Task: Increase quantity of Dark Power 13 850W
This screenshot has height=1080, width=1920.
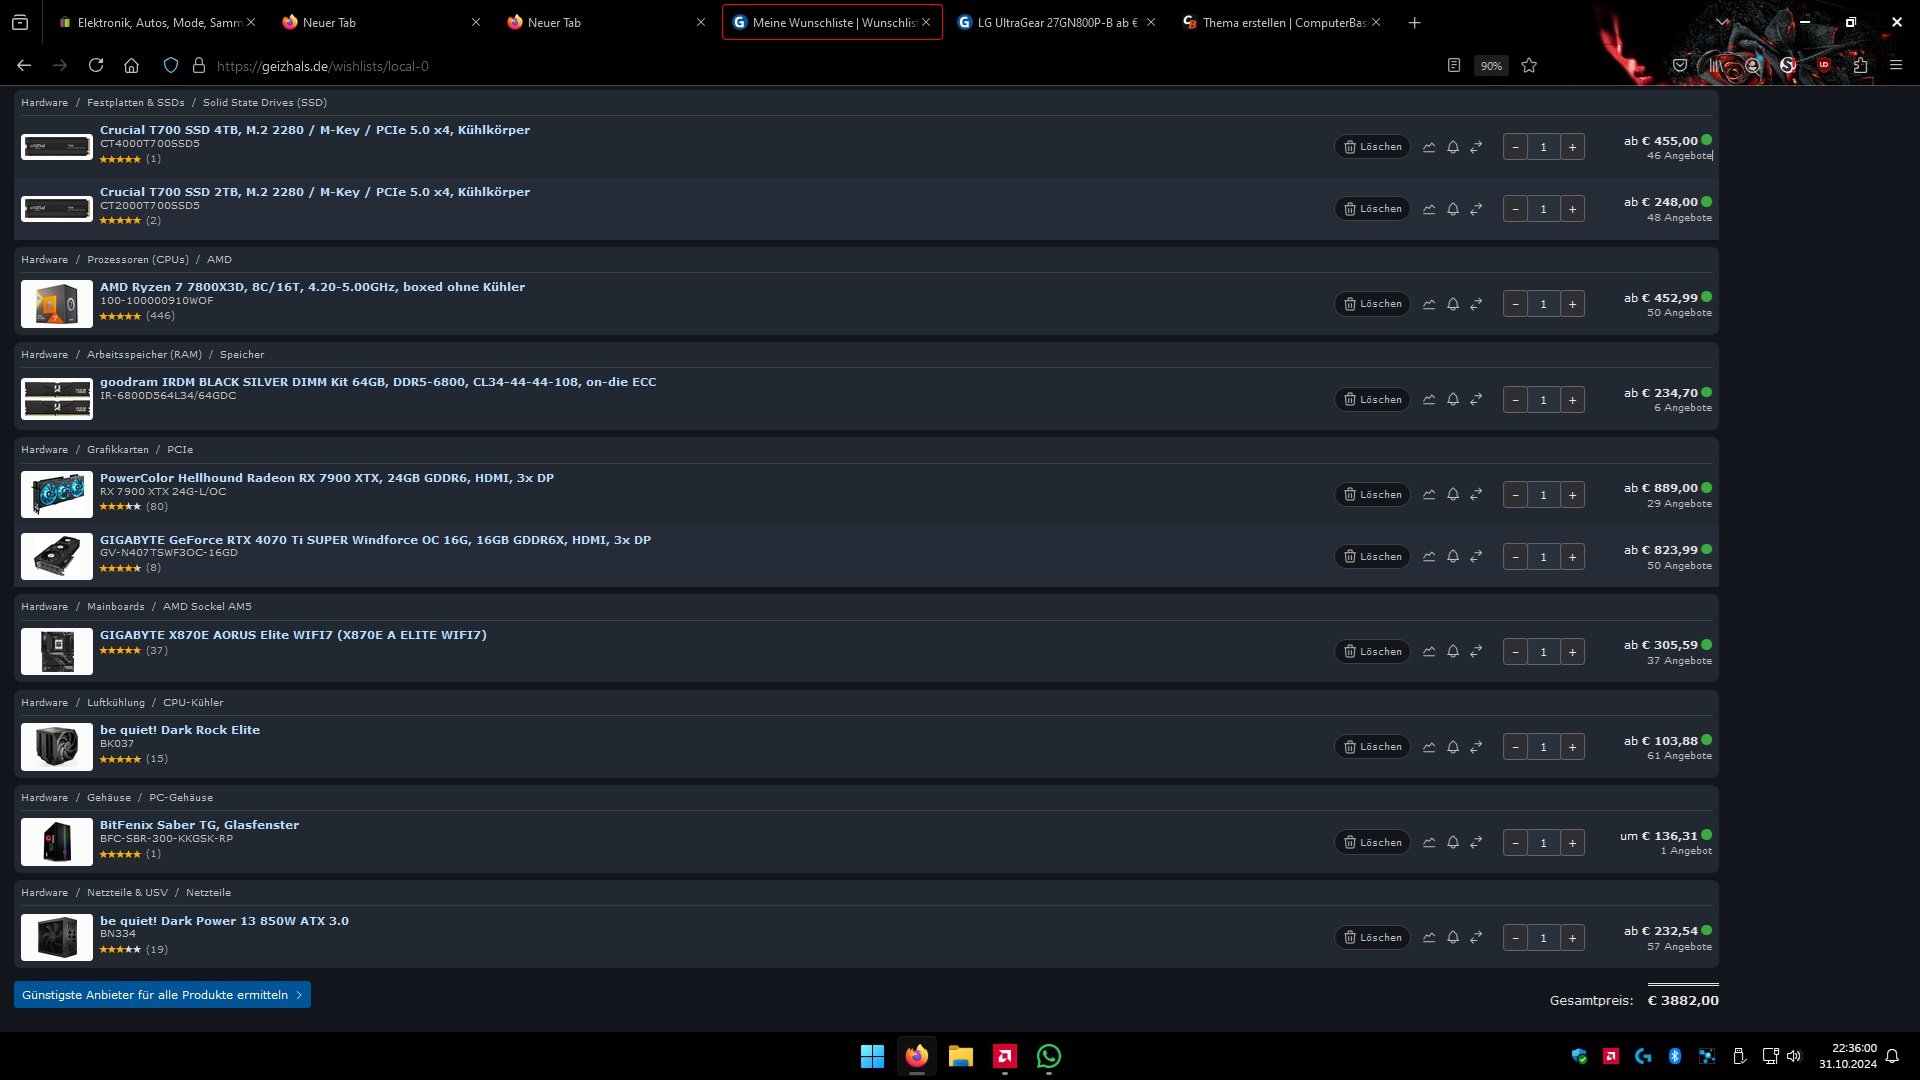Action: pos(1572,938)
